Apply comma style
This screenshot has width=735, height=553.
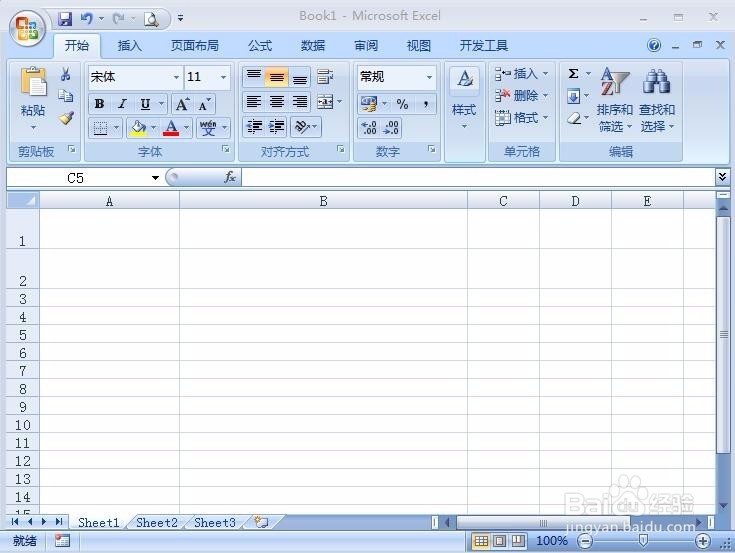426,104
